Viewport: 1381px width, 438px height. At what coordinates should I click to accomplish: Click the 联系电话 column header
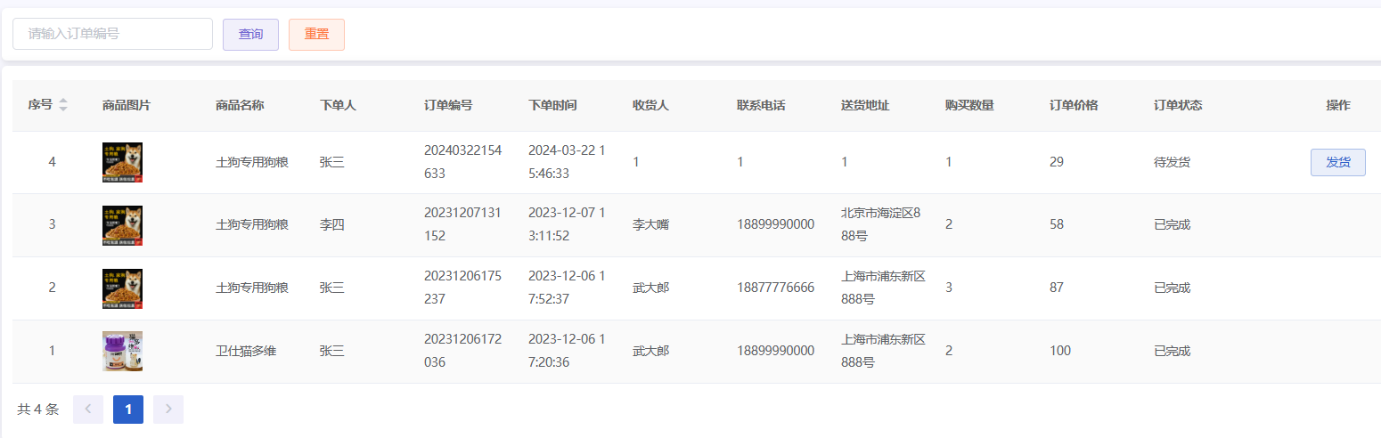tap(761, 105)
